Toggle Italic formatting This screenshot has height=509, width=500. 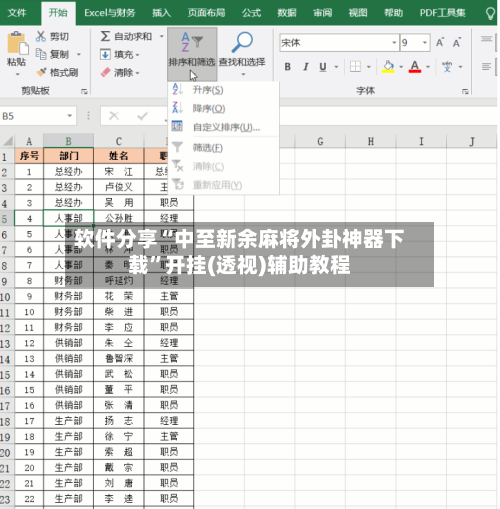[x=305, y=67]
